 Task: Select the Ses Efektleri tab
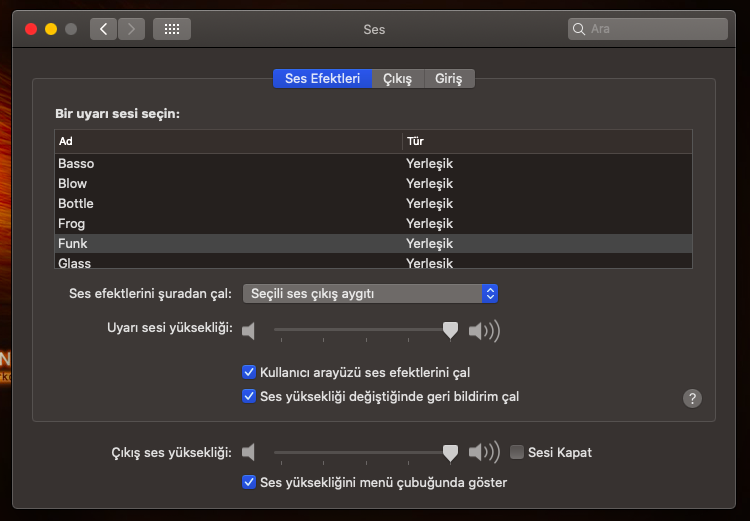coord(322,78)
